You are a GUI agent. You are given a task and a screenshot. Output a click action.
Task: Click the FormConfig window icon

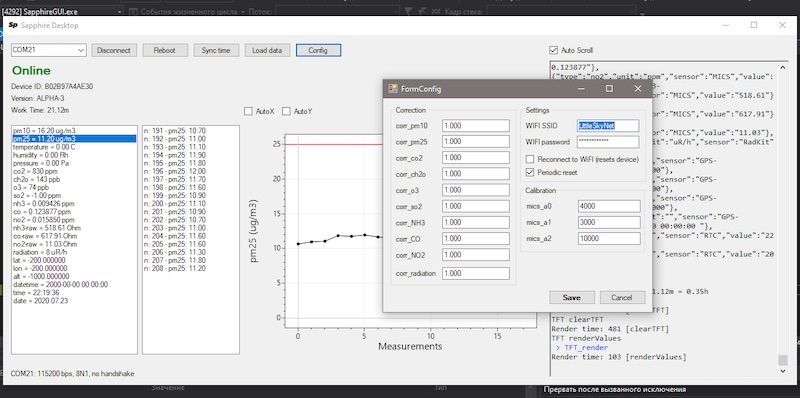[392, 89]
